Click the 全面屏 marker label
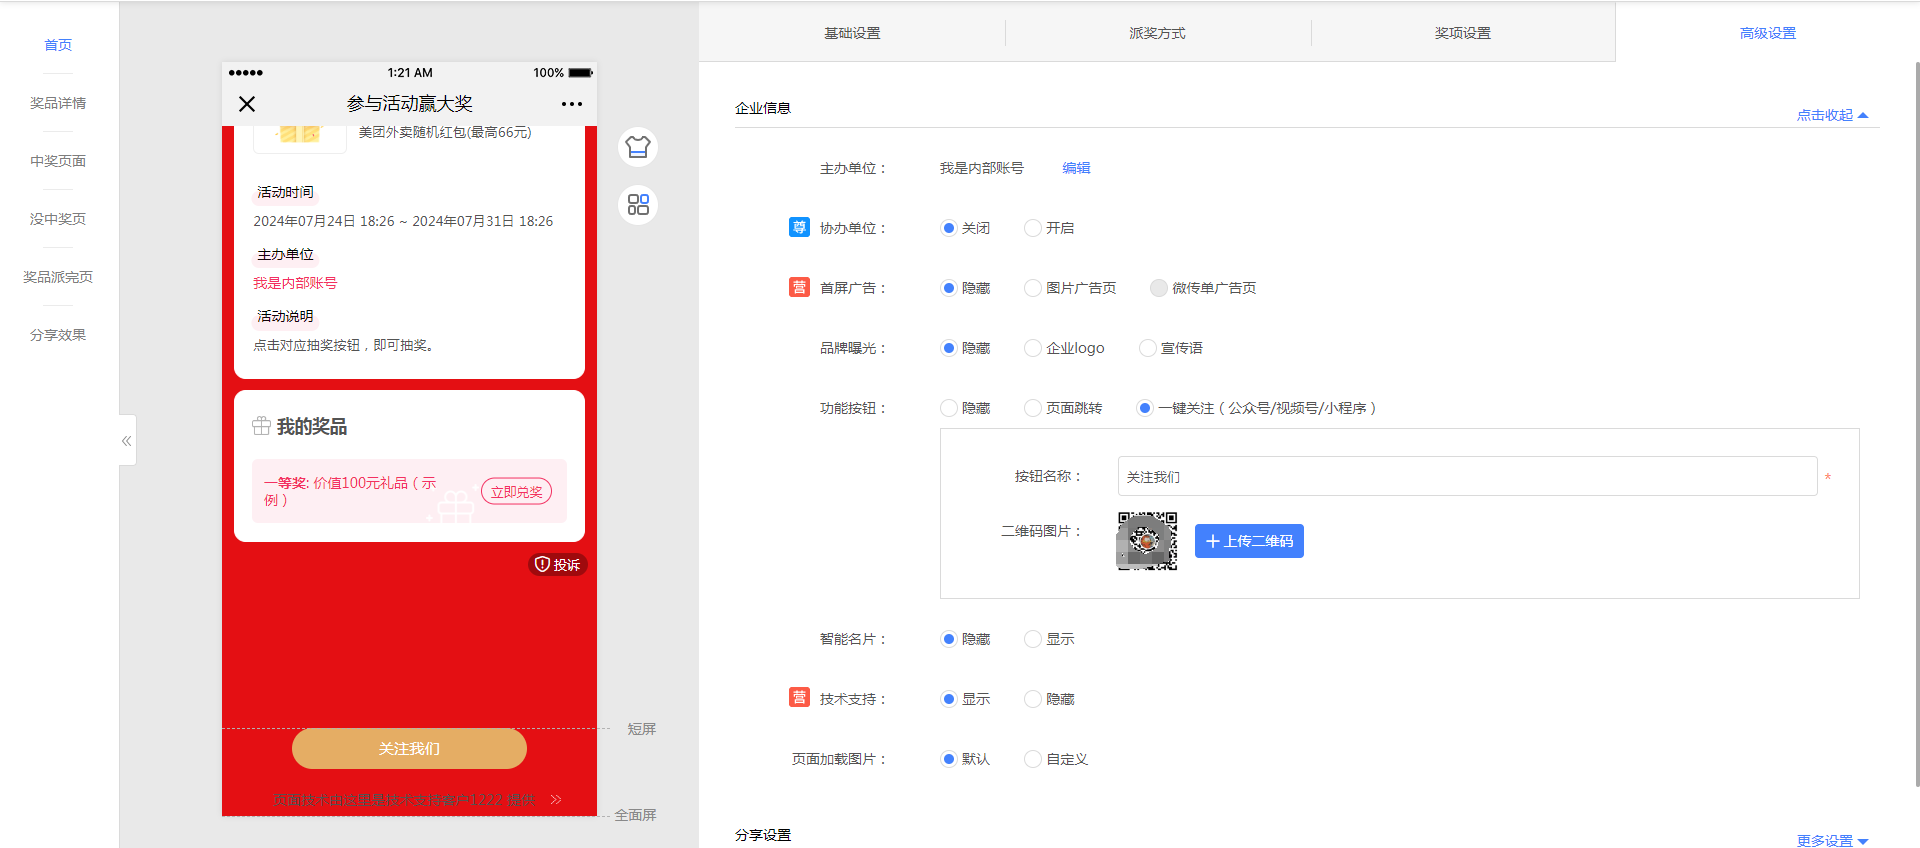 coord(635,815)
